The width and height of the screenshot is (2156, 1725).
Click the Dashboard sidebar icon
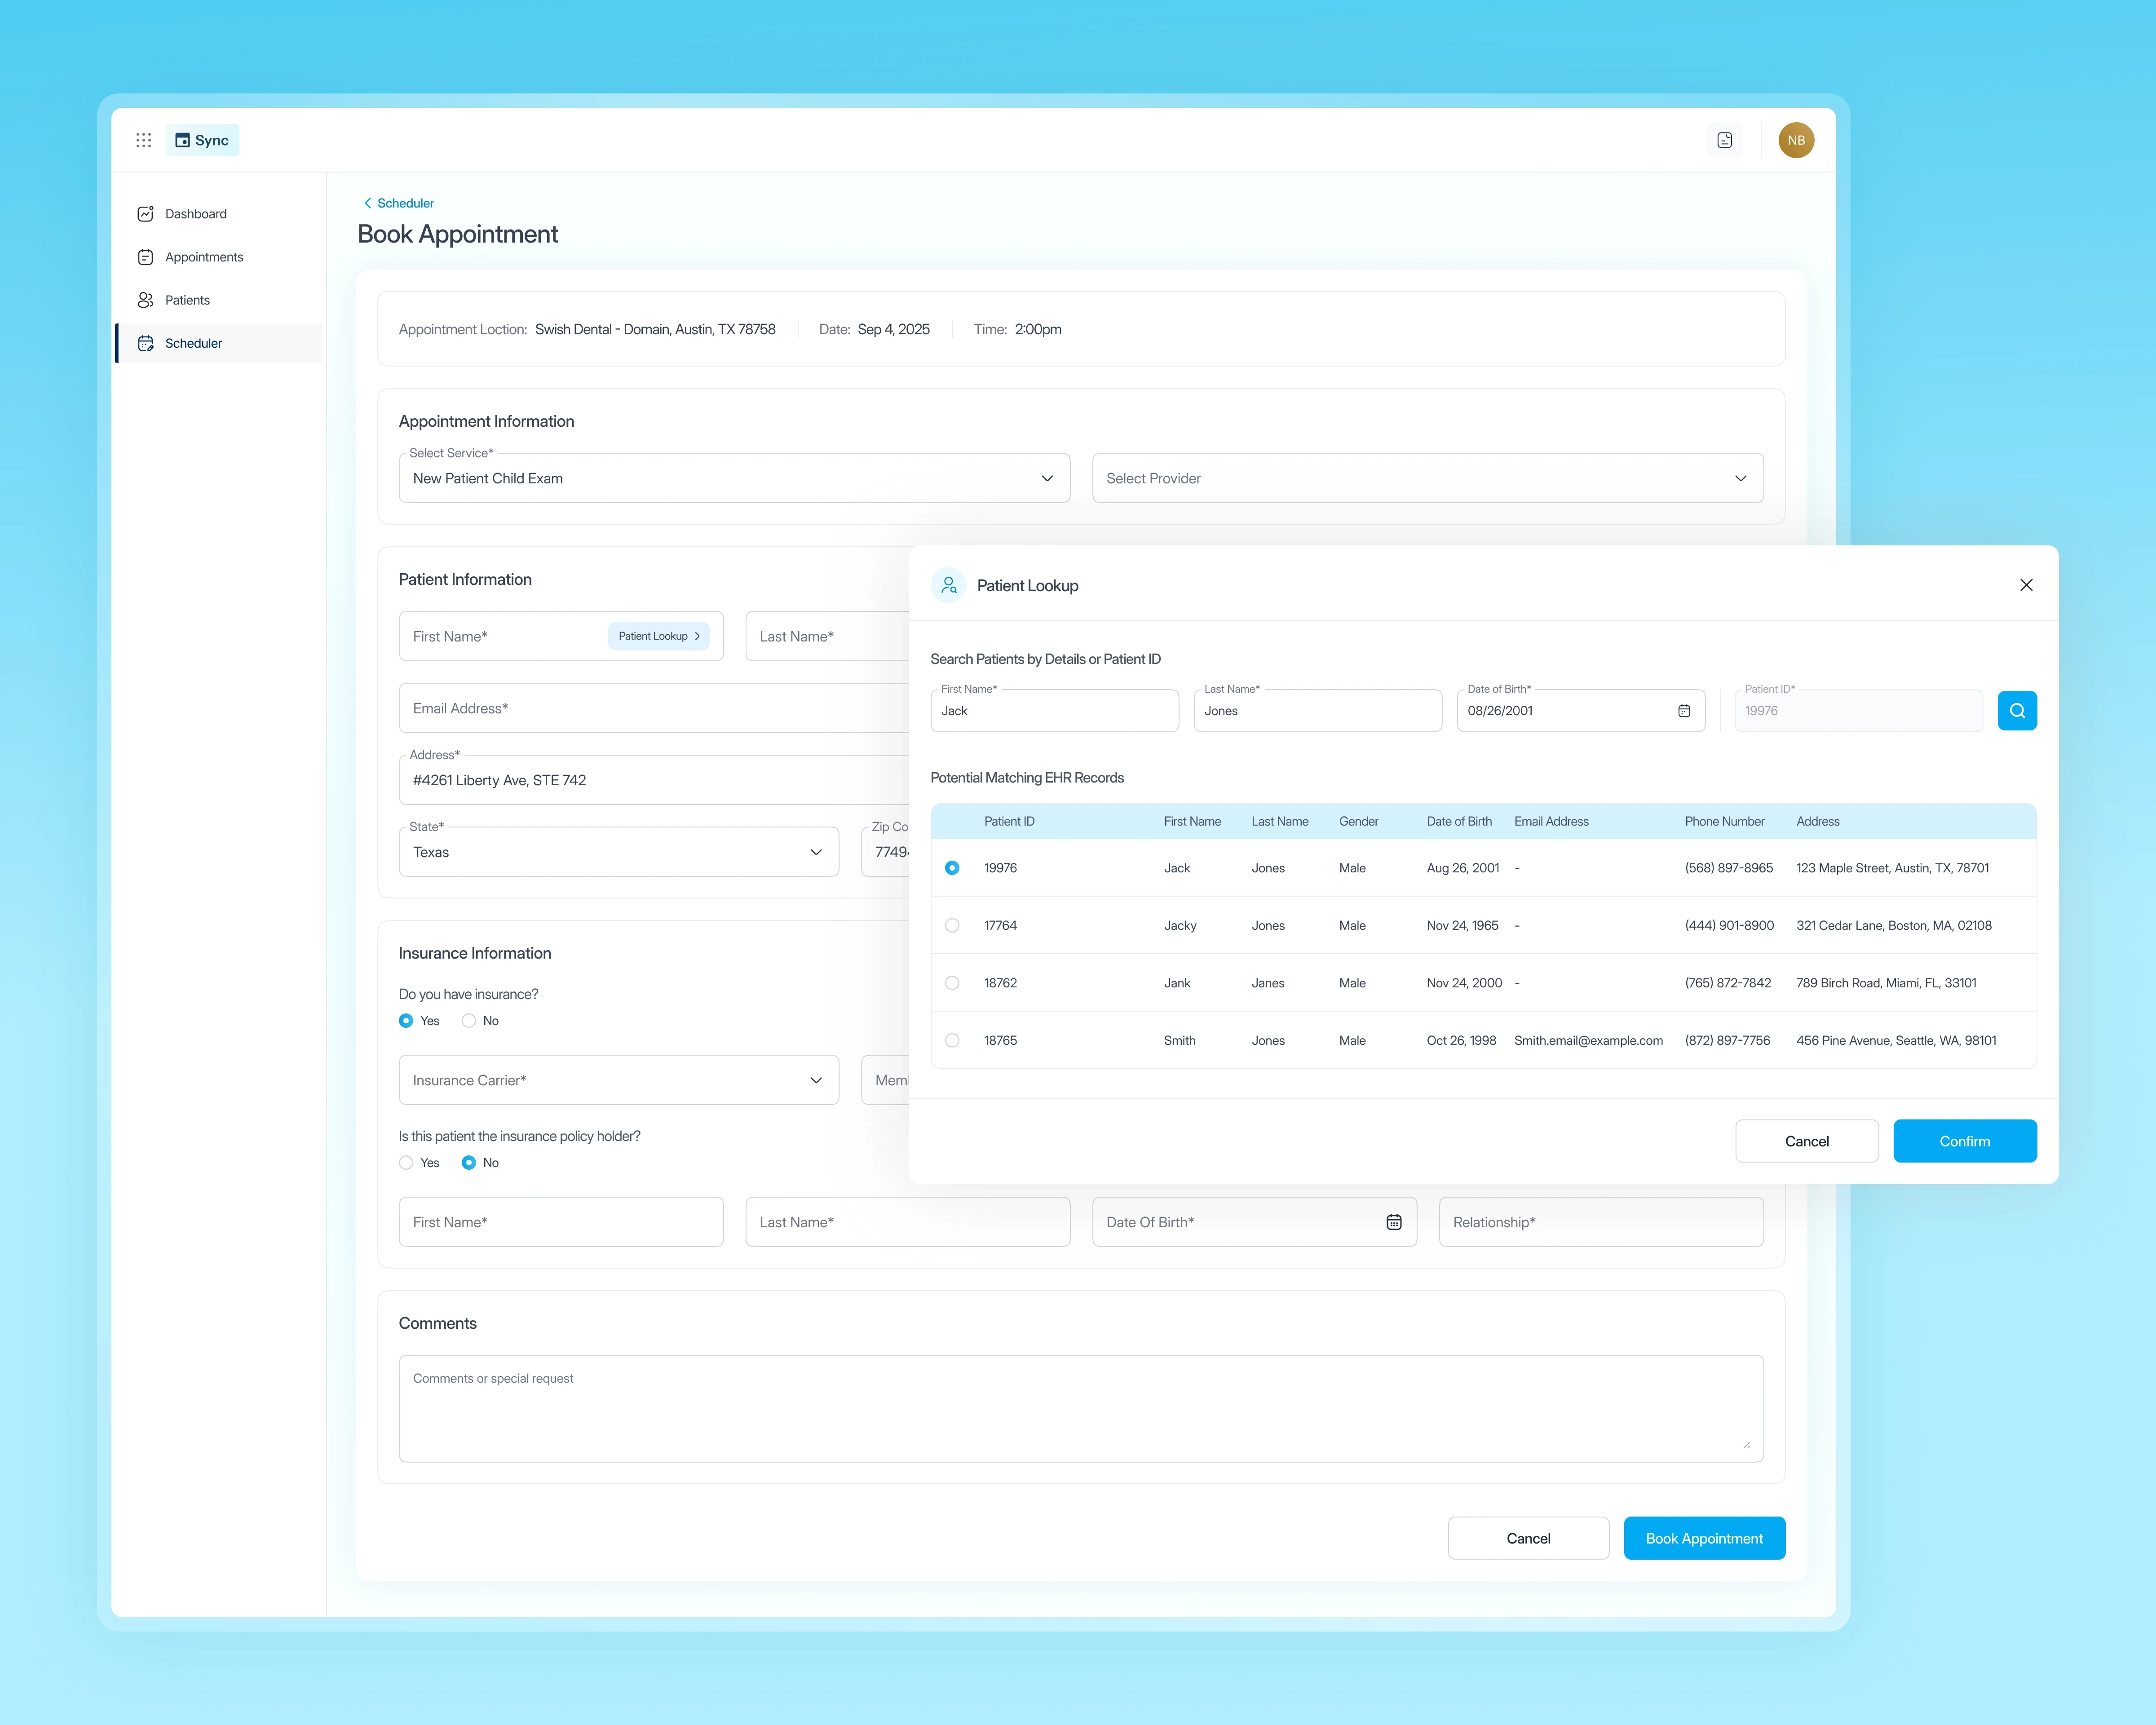(146, 214)
